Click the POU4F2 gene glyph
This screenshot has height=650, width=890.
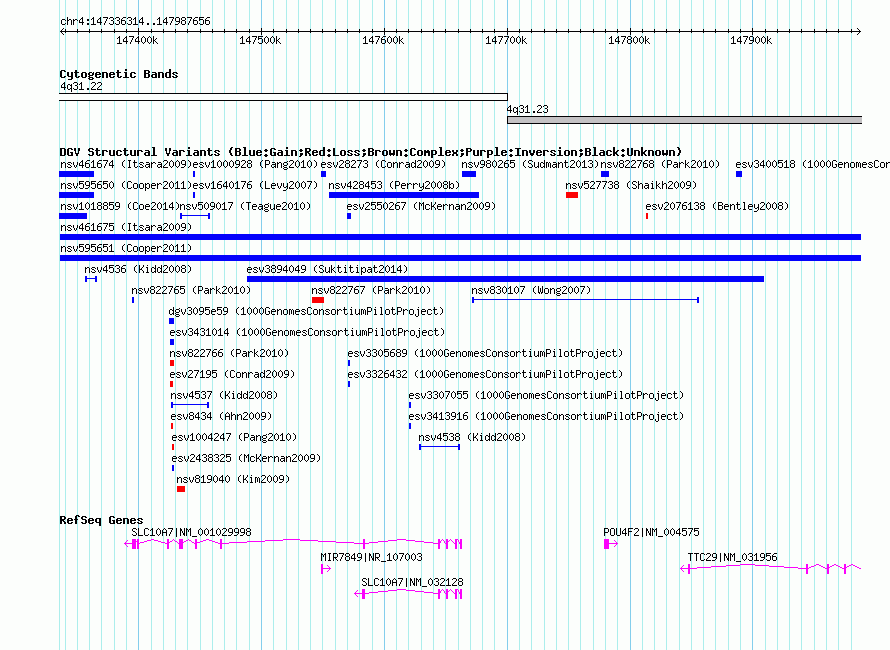611,544
